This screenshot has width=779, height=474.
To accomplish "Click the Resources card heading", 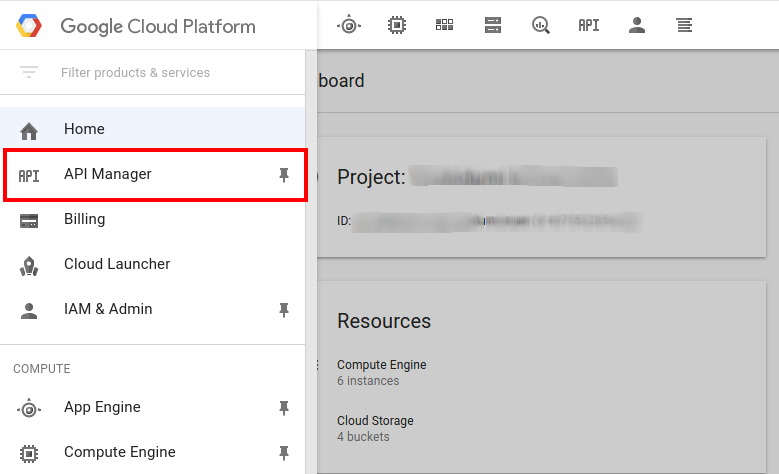I will [384, 321].
